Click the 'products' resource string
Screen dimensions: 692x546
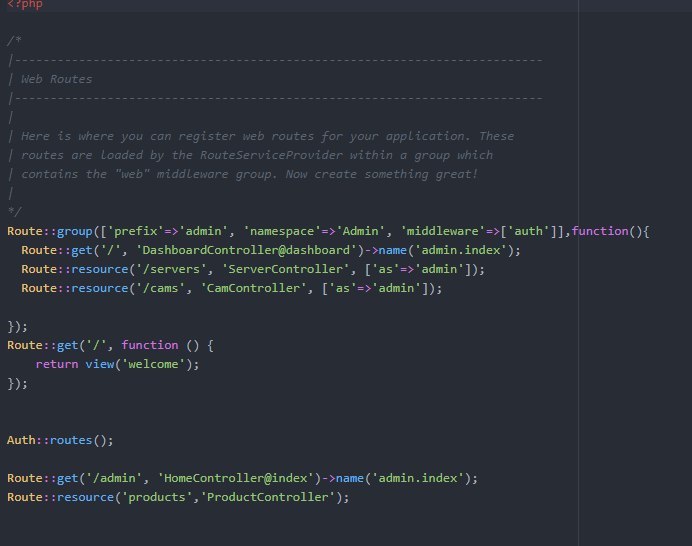click(x=157, y=497)
